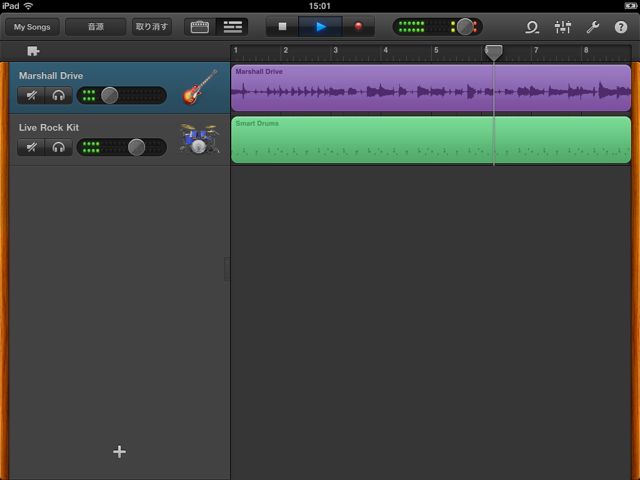640x480 pixels.
Task: Start recording with red record button
Action: tap(358, 27)
